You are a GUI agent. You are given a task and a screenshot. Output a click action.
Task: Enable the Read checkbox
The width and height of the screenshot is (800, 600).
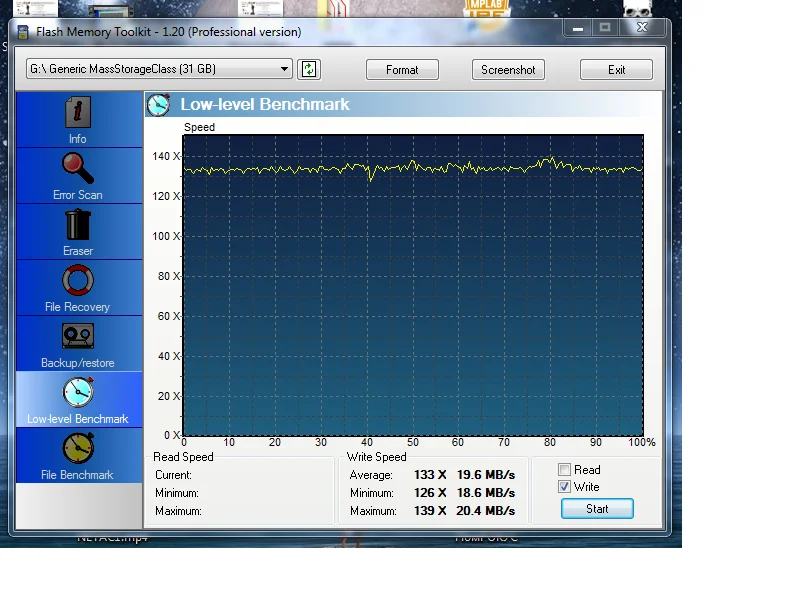[x=564, y=469]
